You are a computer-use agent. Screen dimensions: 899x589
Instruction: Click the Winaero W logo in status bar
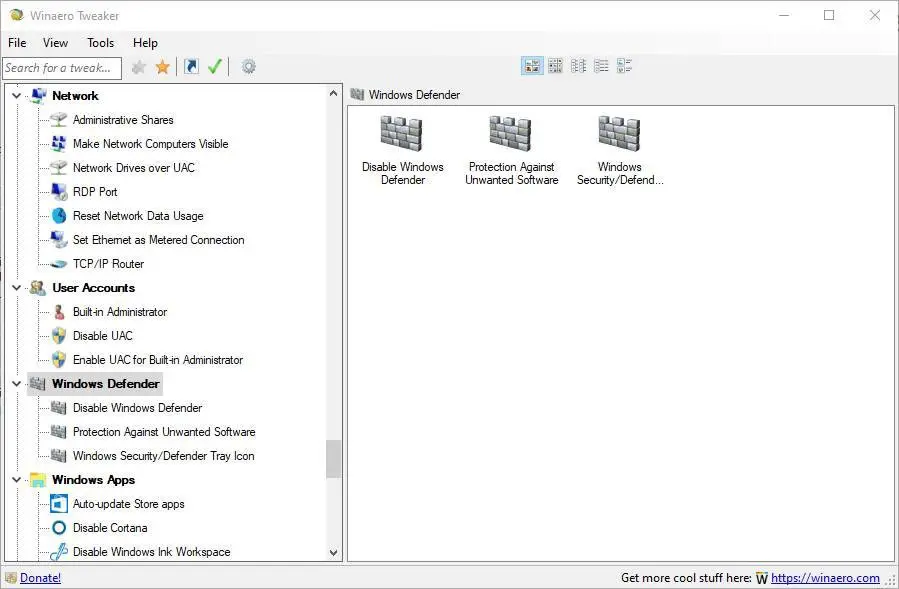[761, 578]
